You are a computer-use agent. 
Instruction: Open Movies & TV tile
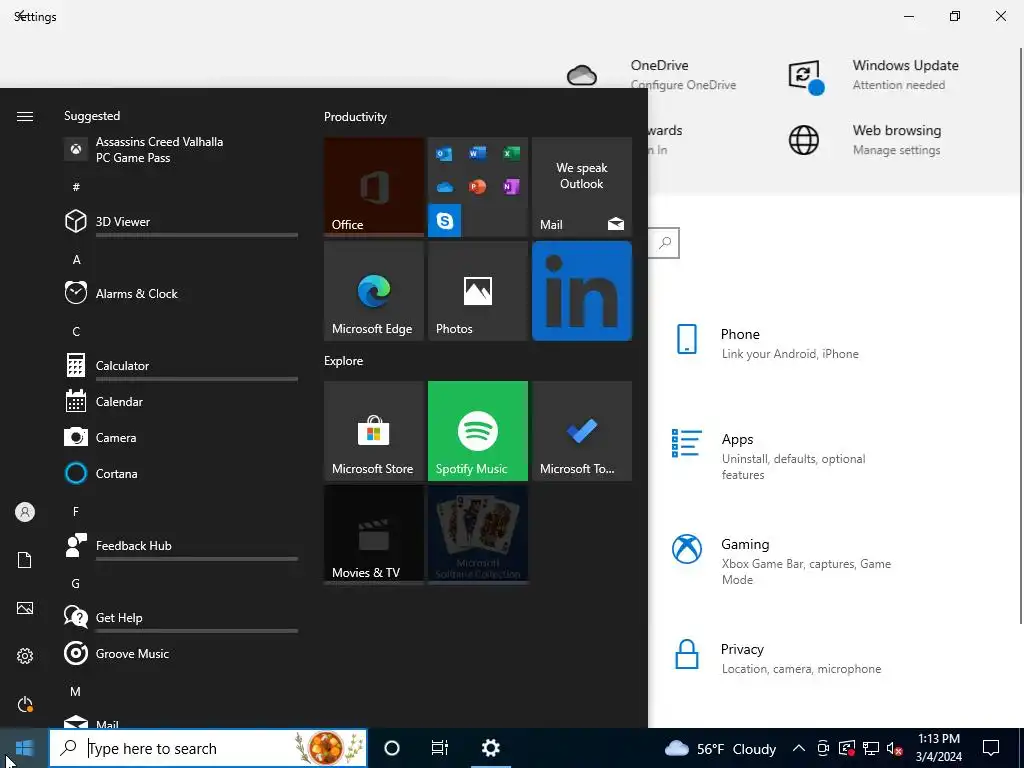point(374,534)
